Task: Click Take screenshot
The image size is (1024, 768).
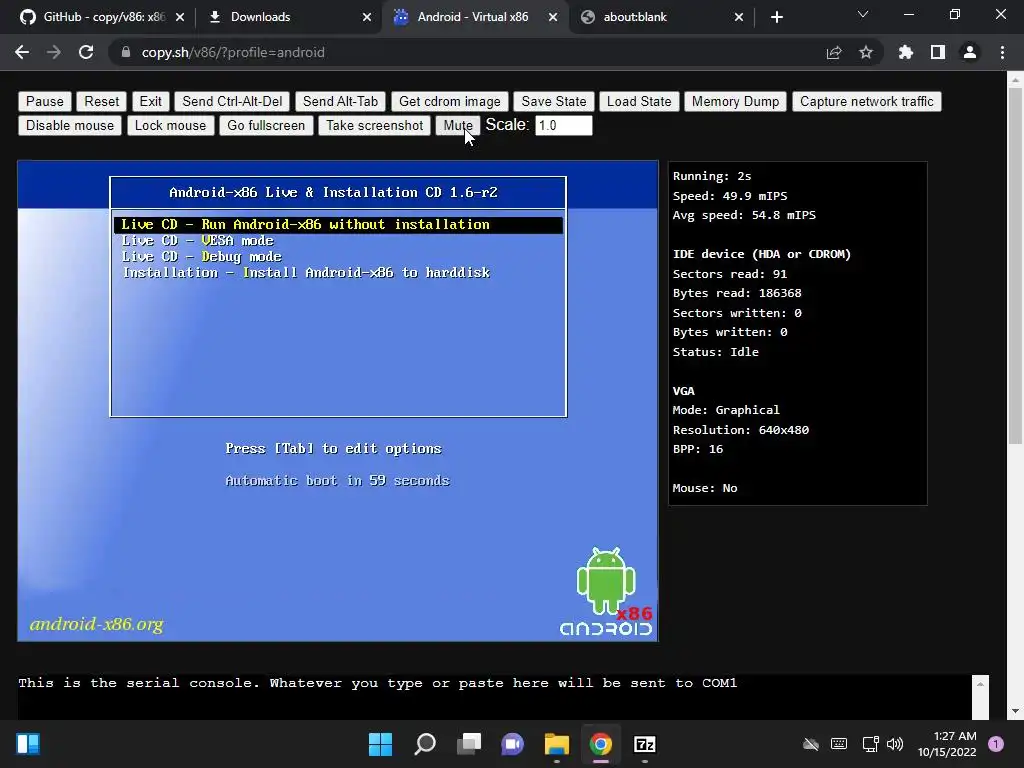Action: (x=375, y=125)
